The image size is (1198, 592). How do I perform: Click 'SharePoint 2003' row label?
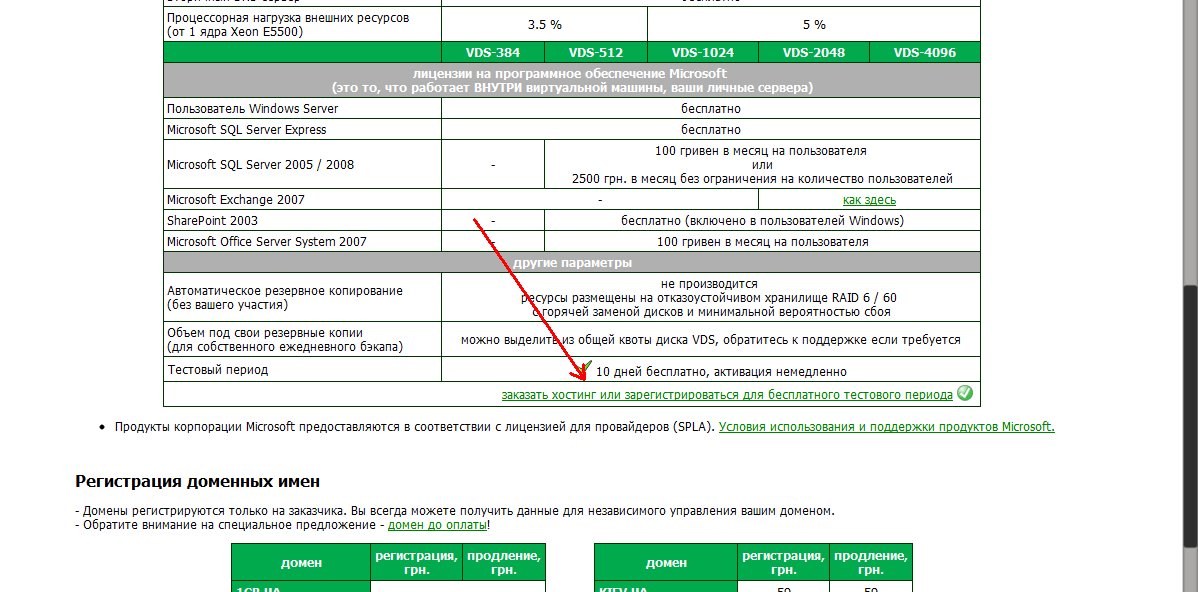coord(212,221)
